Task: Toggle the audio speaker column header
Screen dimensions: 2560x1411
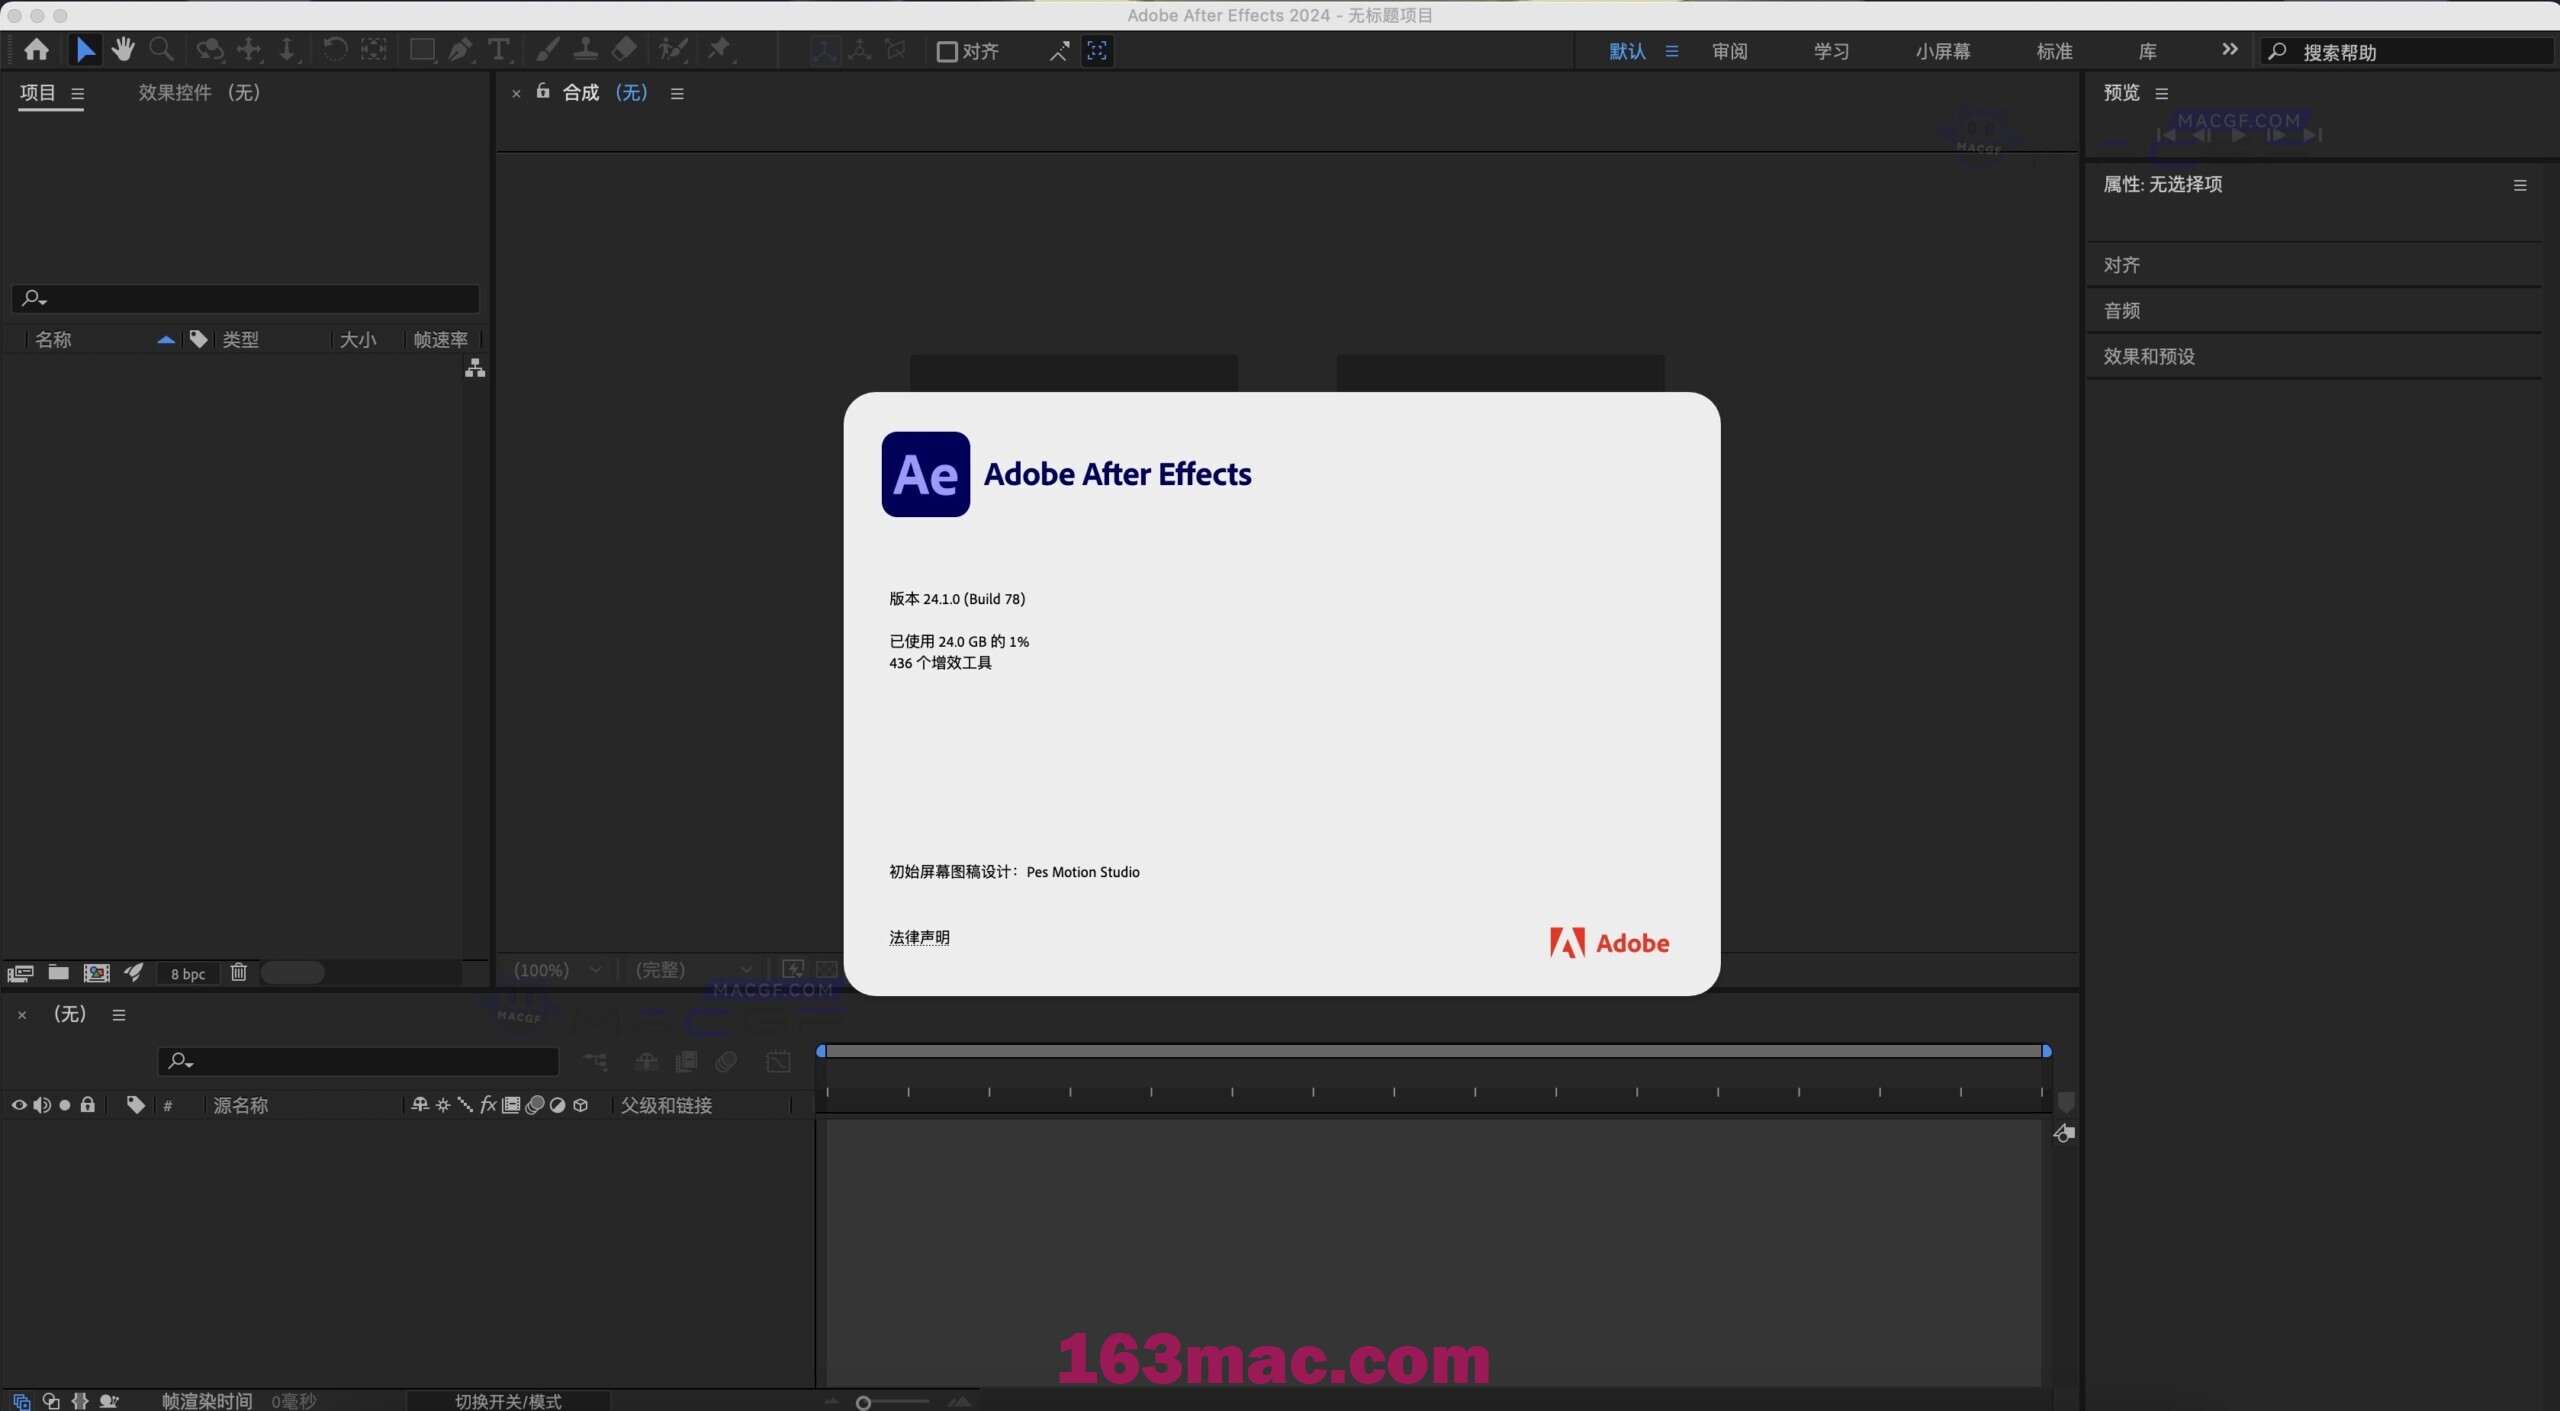Action: (x=41, y=1105)
